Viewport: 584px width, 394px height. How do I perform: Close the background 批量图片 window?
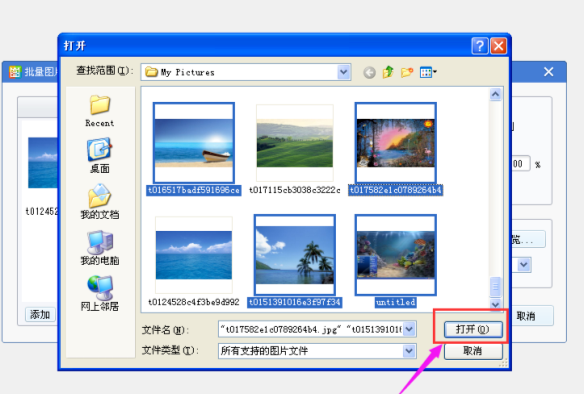click(x=548, y=72)
